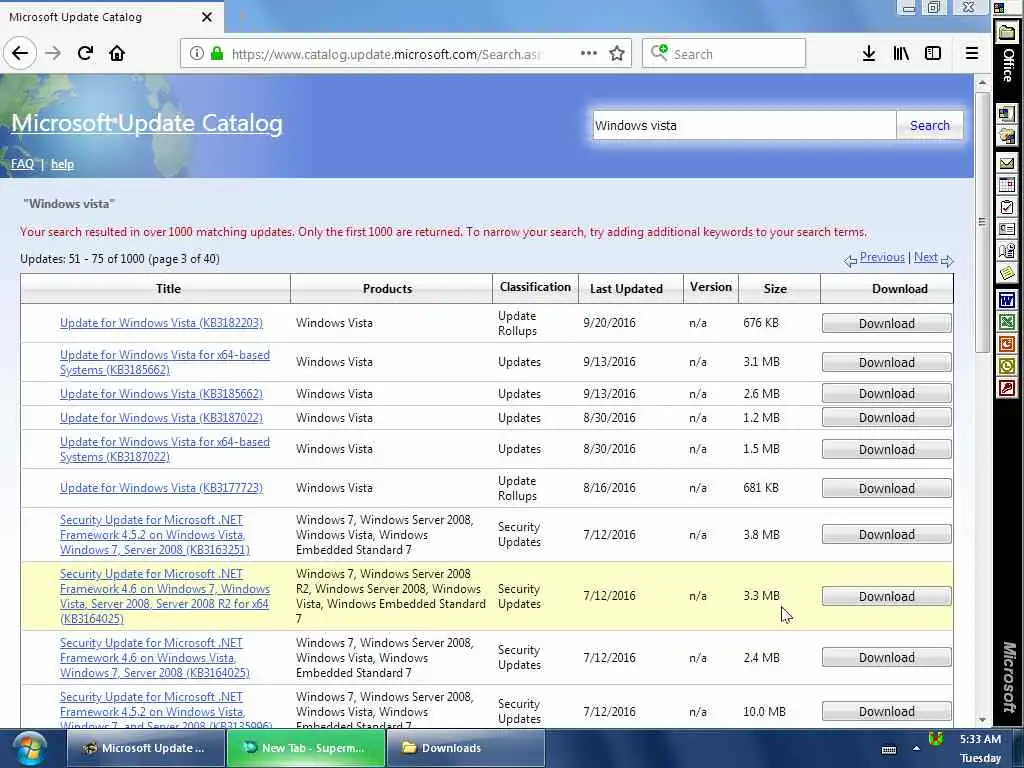Click the folder icon atop the Office bar

pos(1006,33)
